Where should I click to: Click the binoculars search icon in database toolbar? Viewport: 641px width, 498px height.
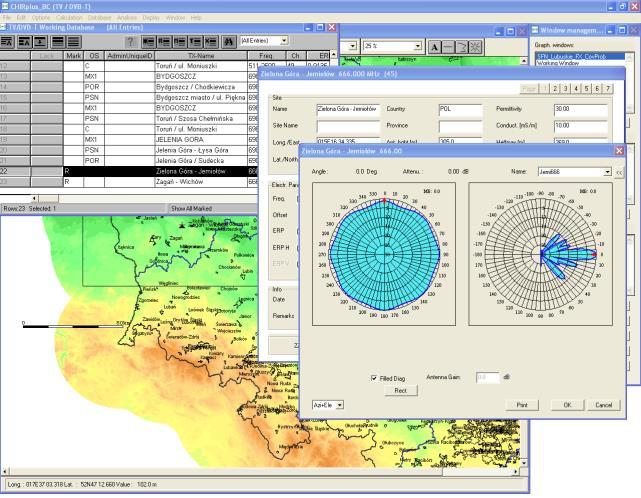click(x=229, y=42)
